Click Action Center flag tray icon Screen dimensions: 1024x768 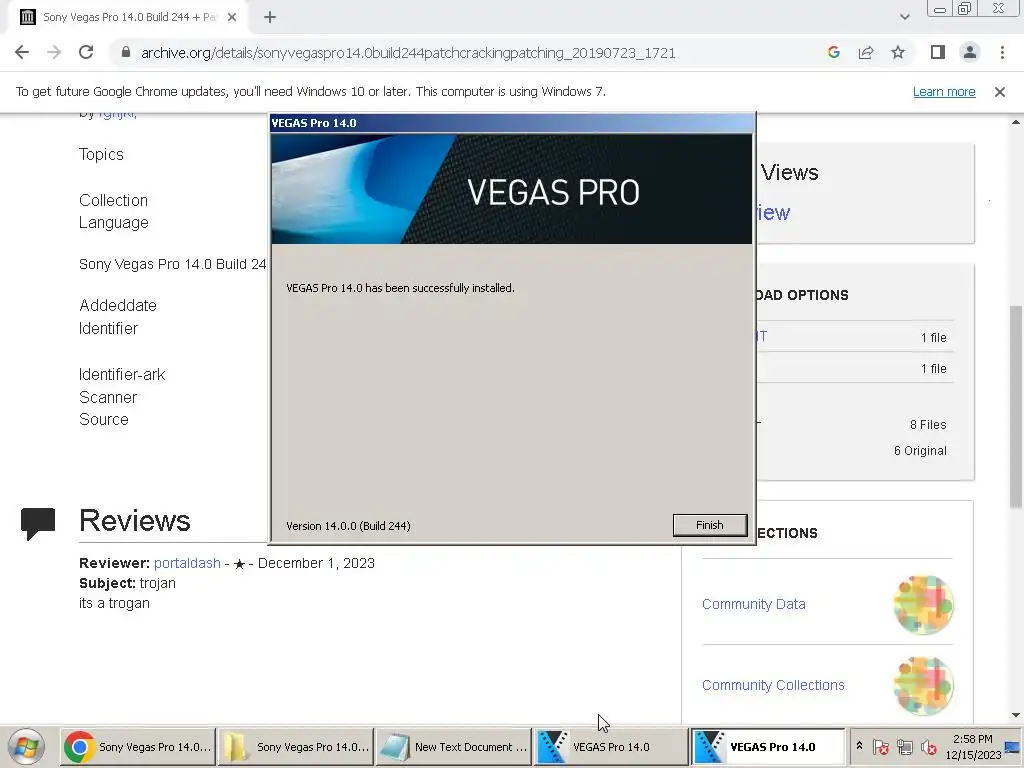[880, 746]
